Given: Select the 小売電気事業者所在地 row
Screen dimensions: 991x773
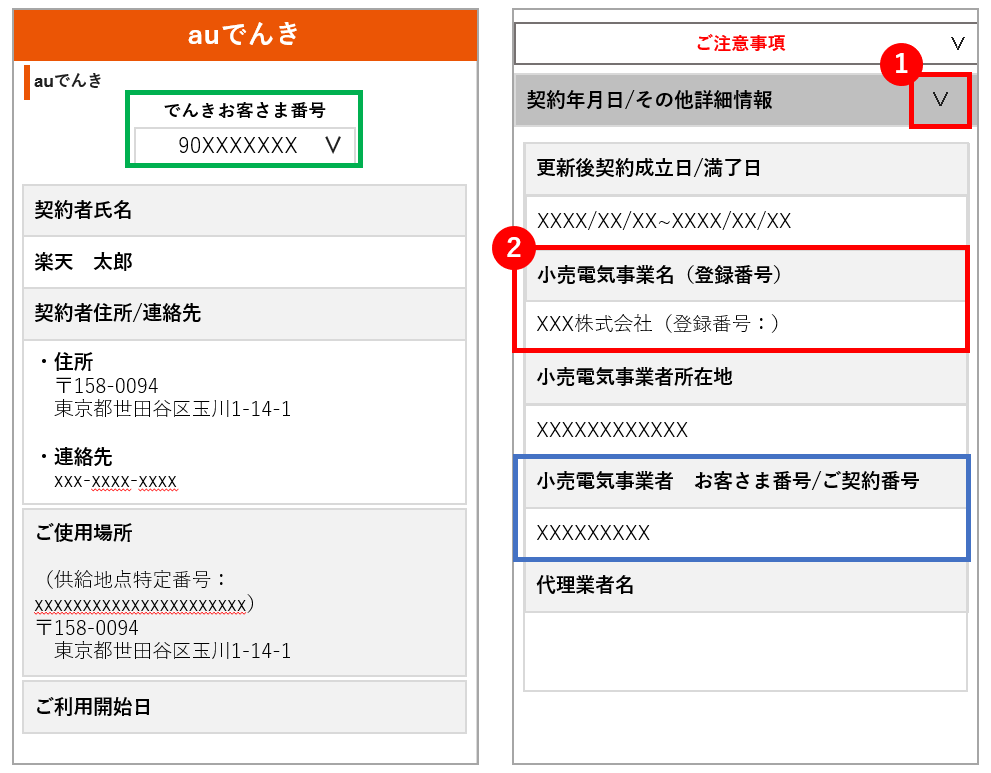Looking at the screenshot, I should (744, 379).
